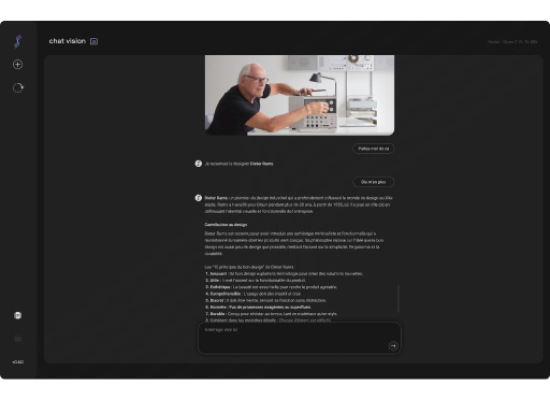
Task: Click the dimmed icon above the version label
Action: pyautogui.click(x=18, y=339)
